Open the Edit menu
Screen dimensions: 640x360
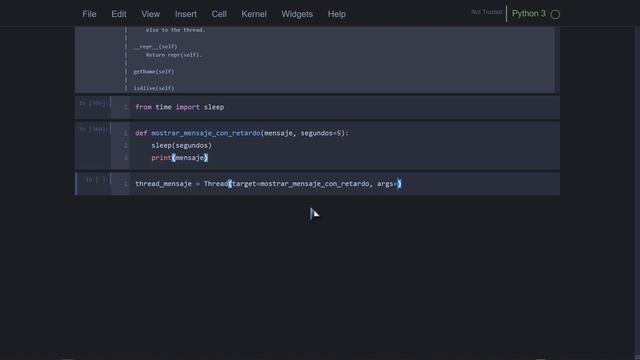(119, 14)
